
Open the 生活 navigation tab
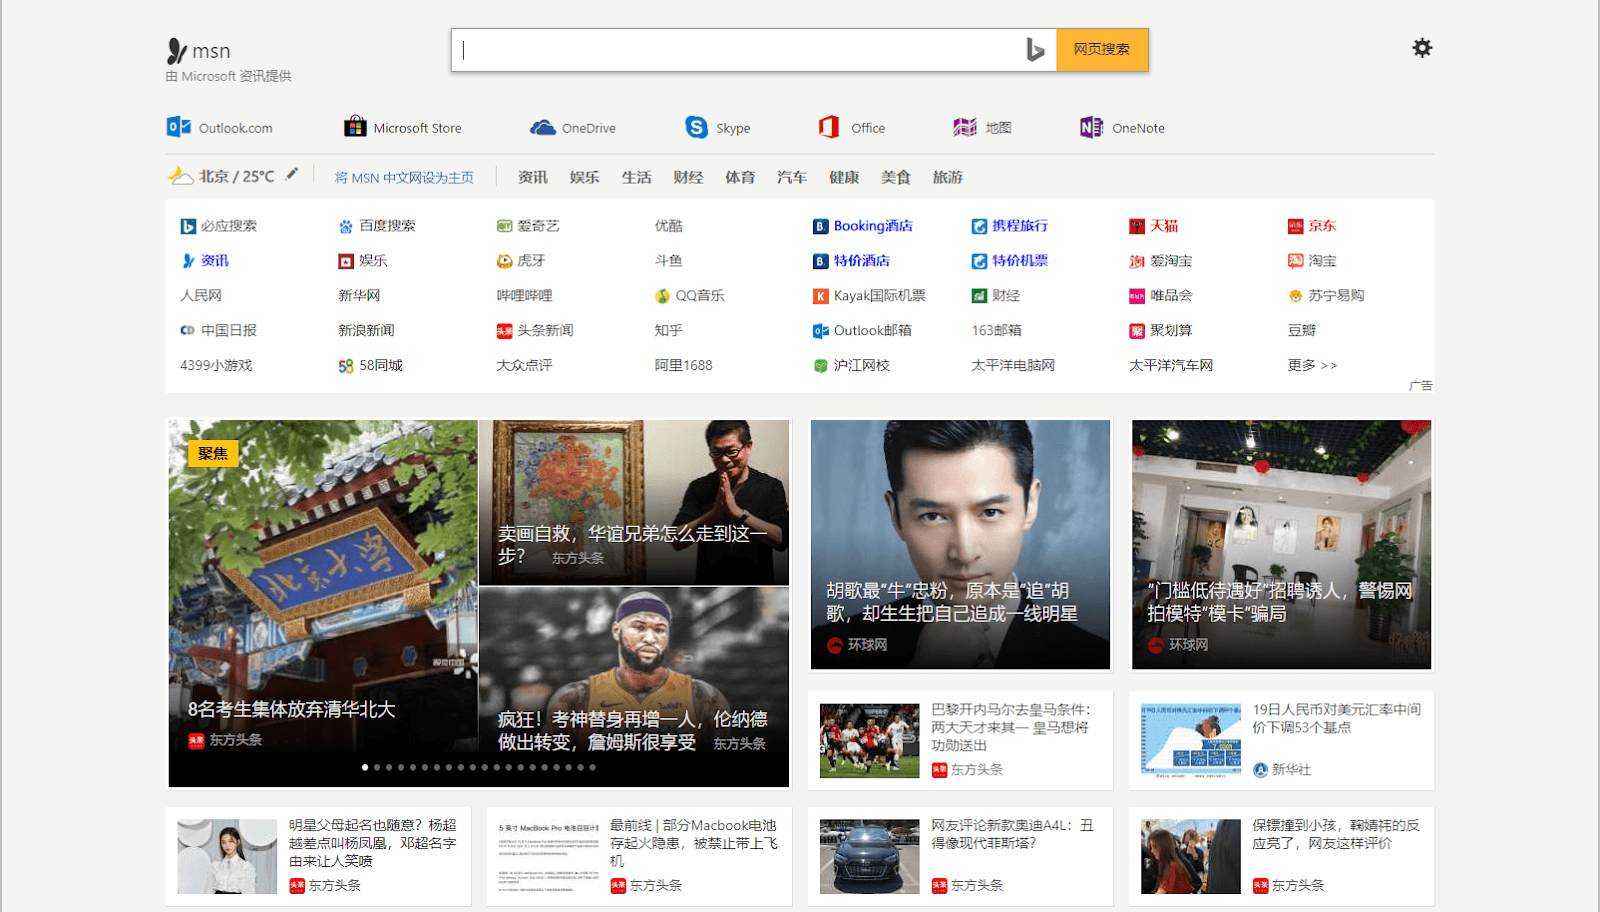[x=637, y=177]
